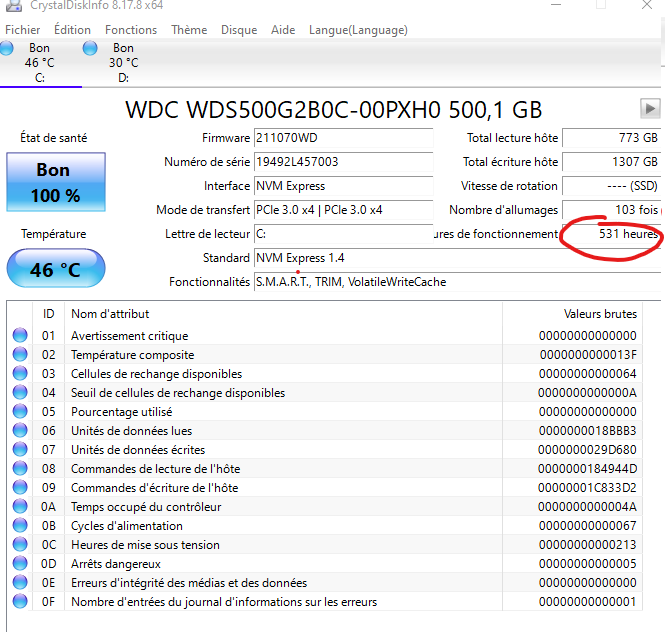Click the Fonctionnalités field with S.M.A.R.T., TRIM
The image size is (666, 632).
457,282
